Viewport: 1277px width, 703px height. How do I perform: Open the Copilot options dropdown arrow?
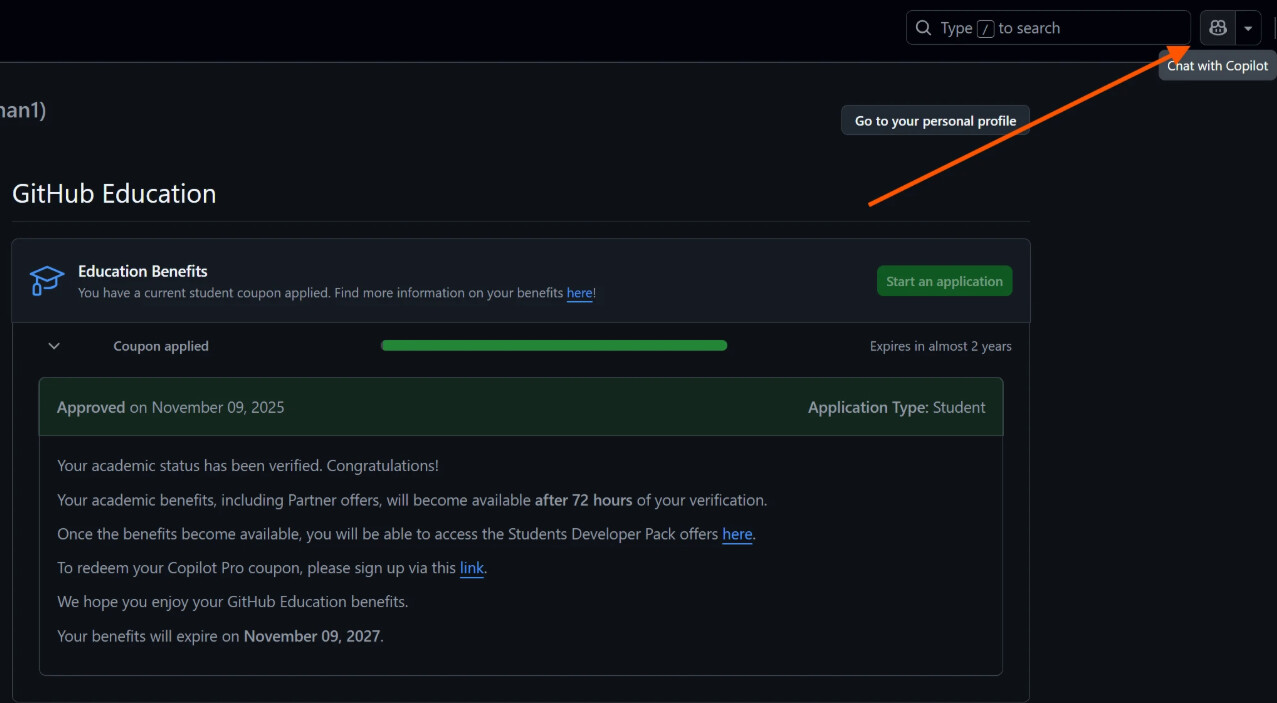pos(1247,27)
